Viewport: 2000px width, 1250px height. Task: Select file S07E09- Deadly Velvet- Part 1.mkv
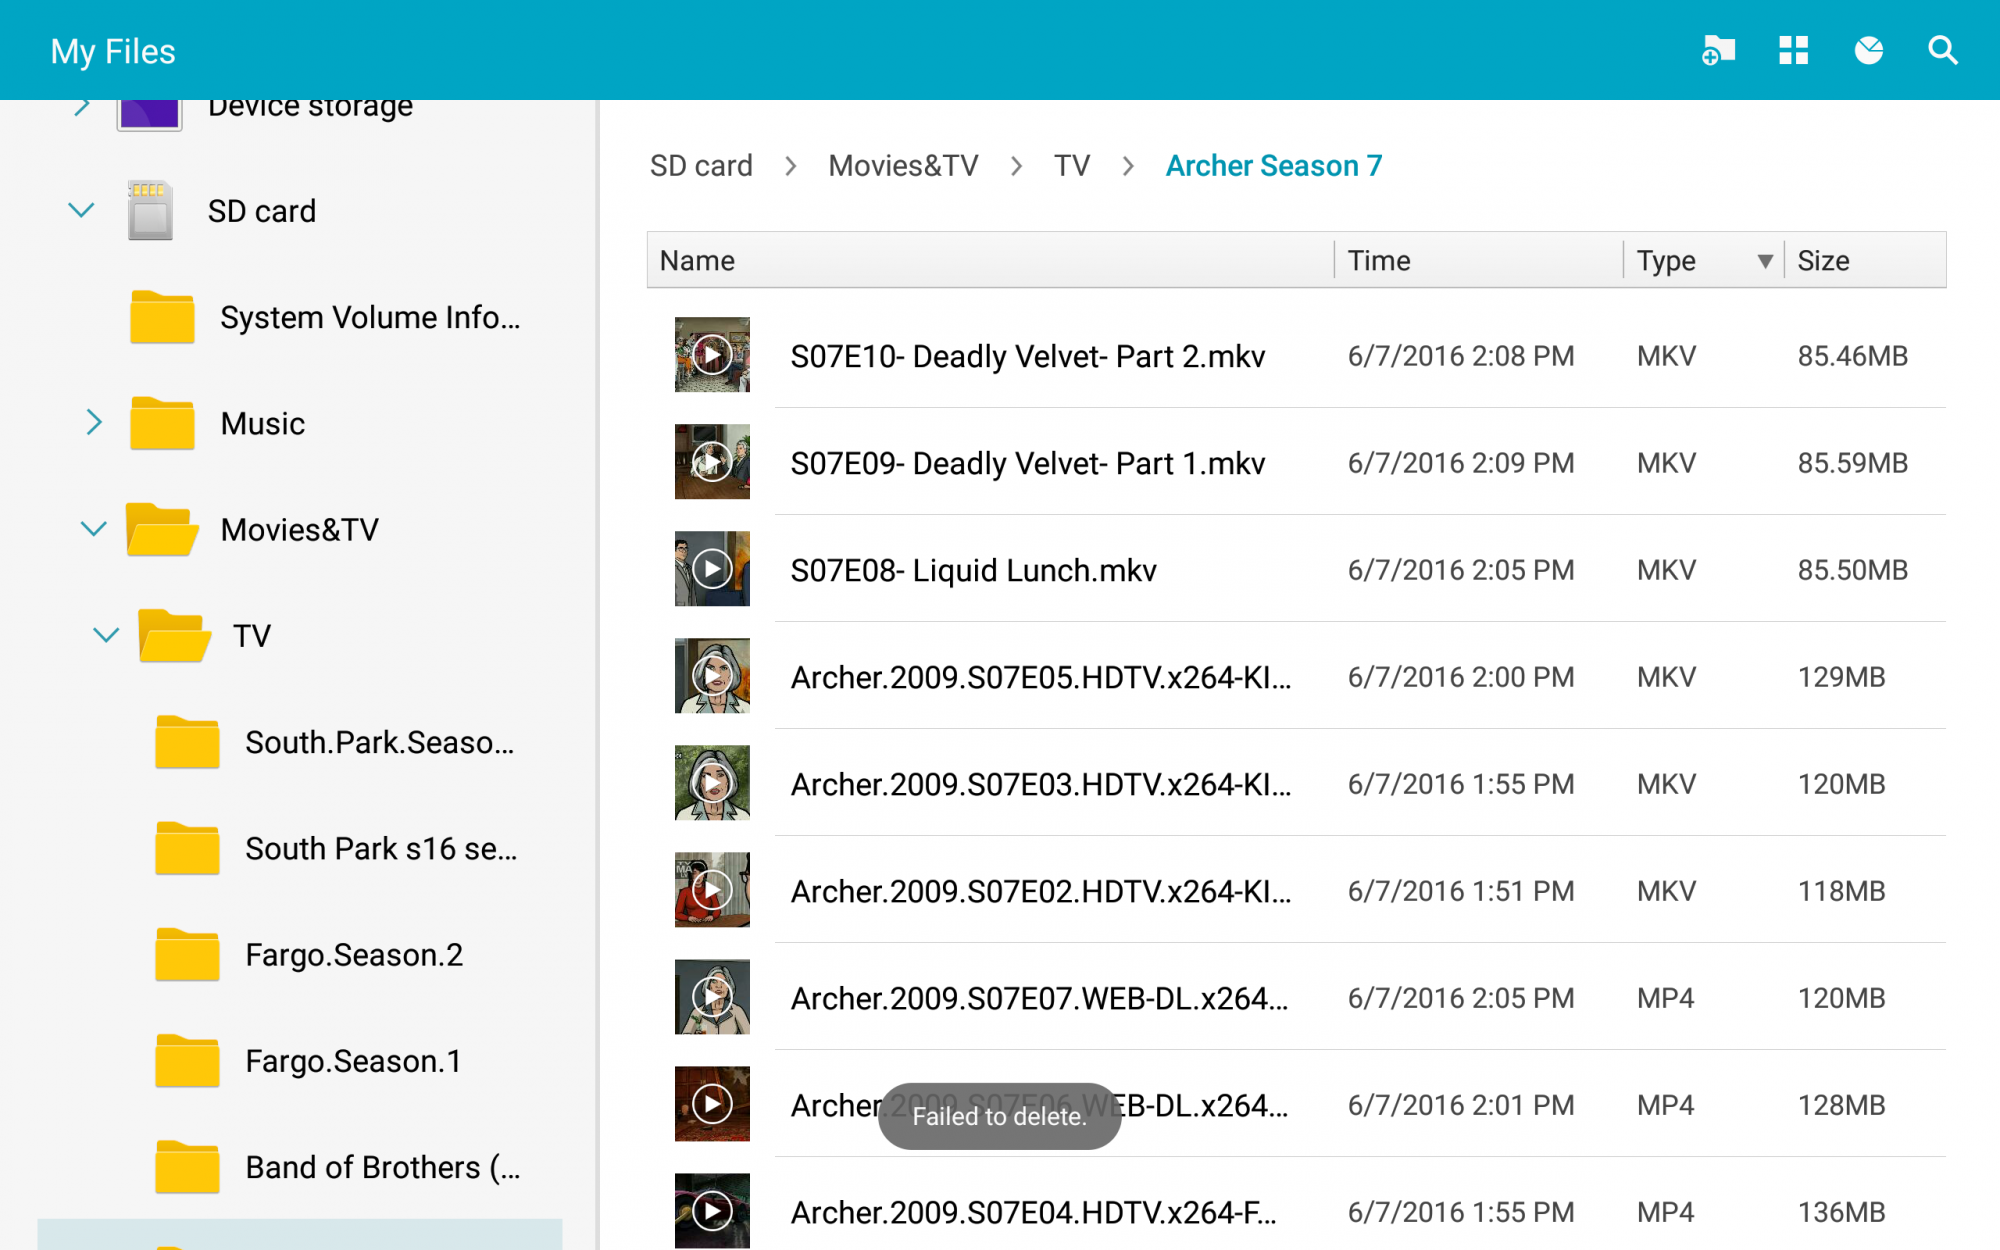click(x=1028, y=463)
